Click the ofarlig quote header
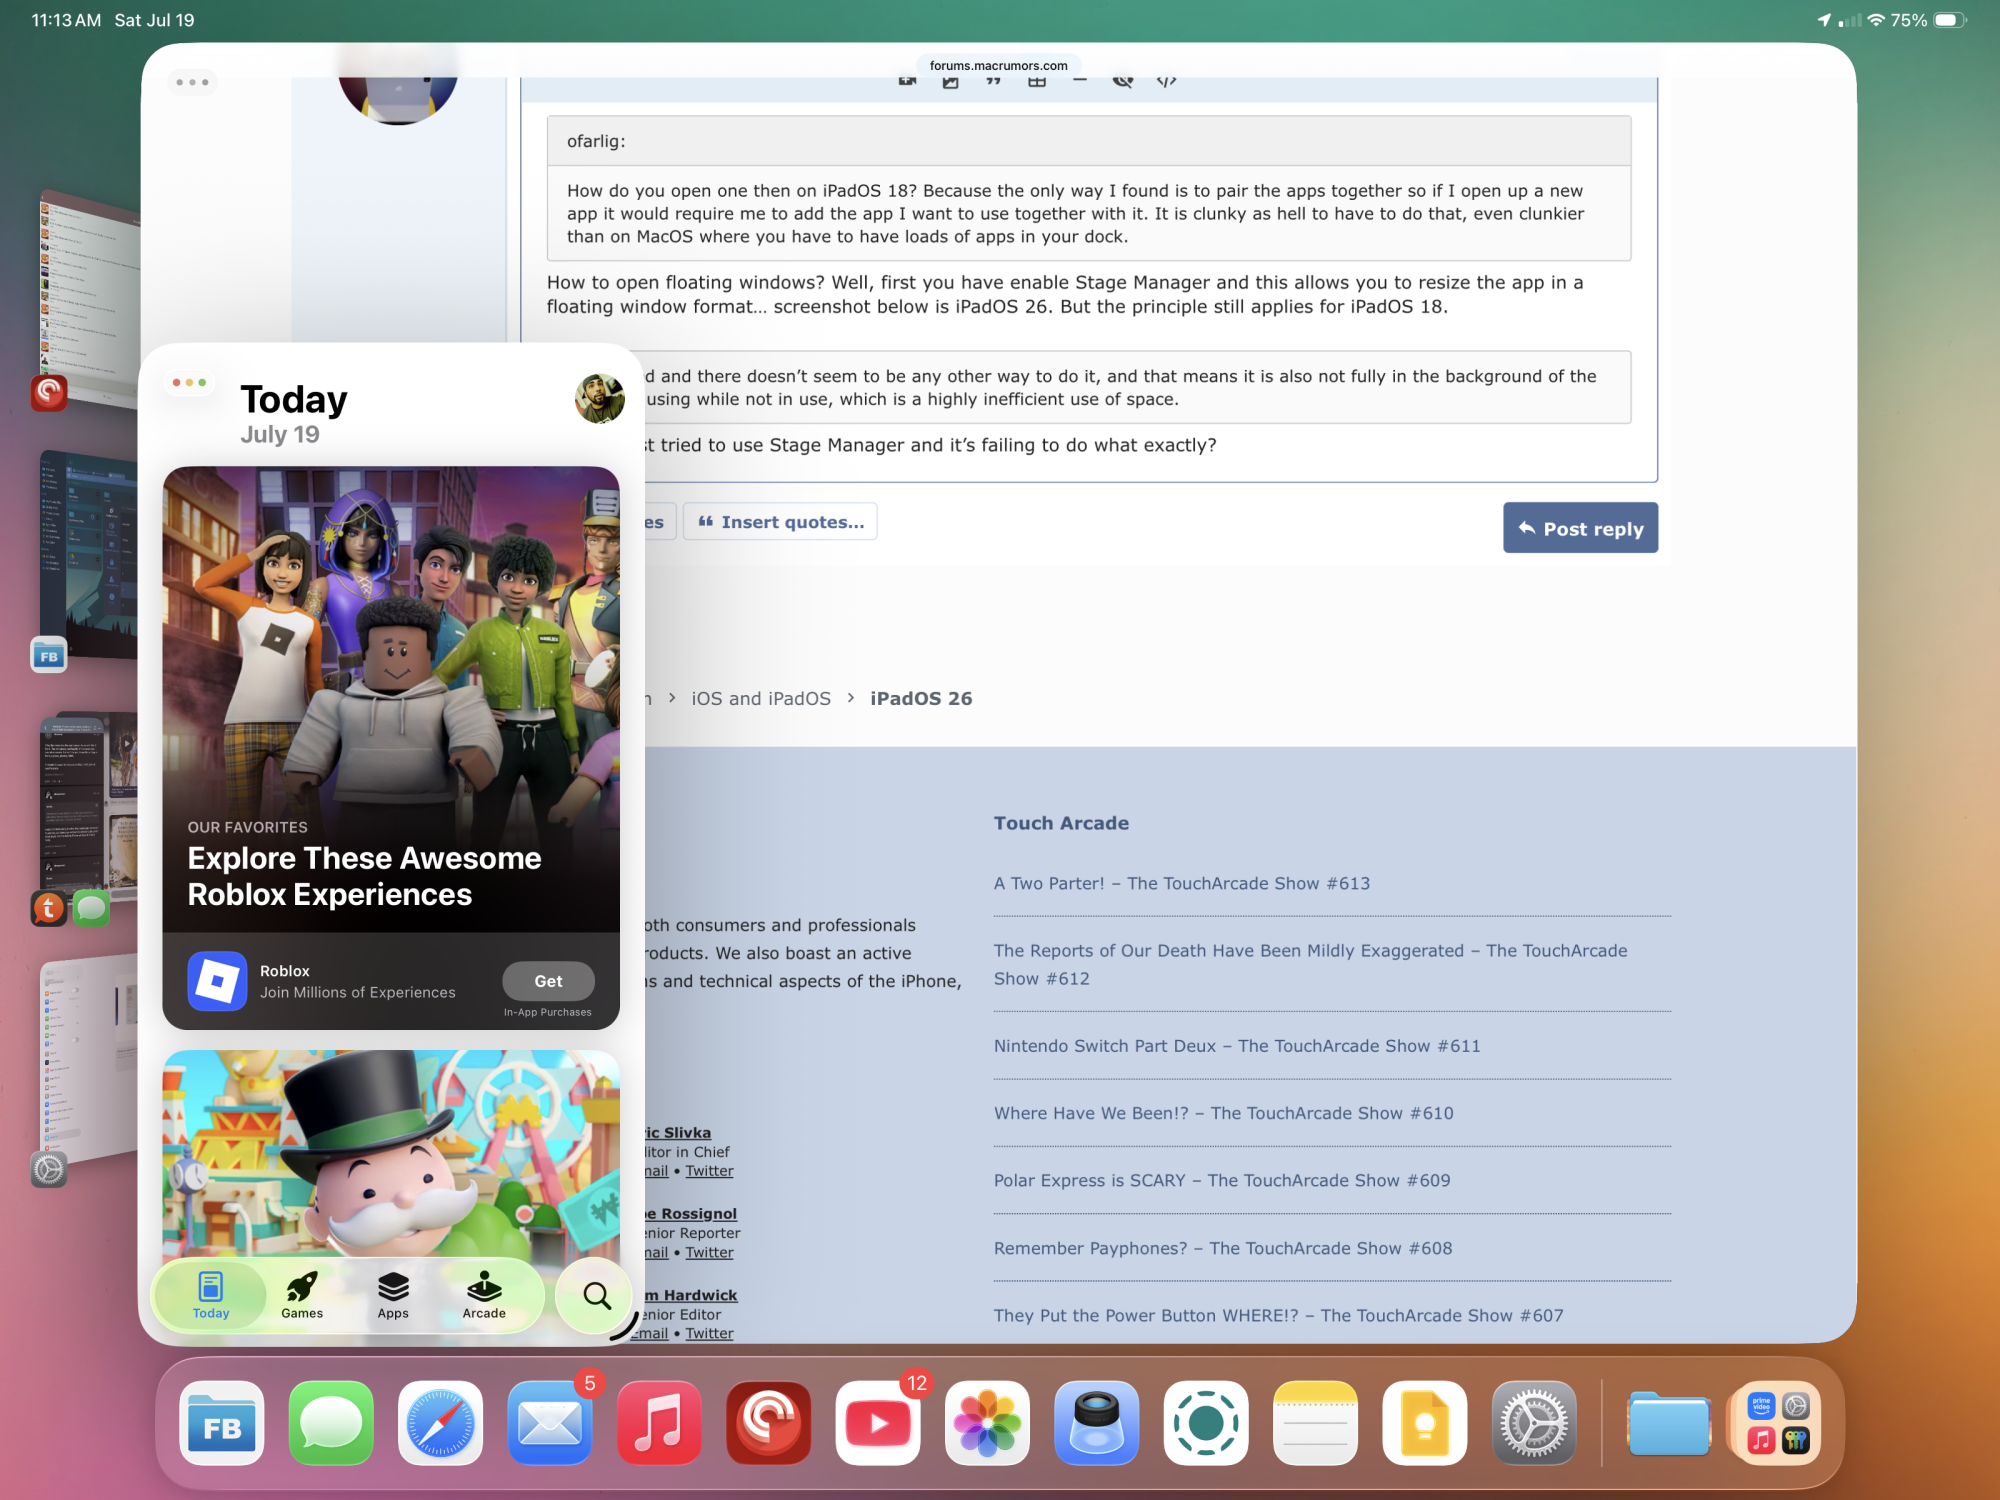Screen dimensions: 2000x1500 1089,141
